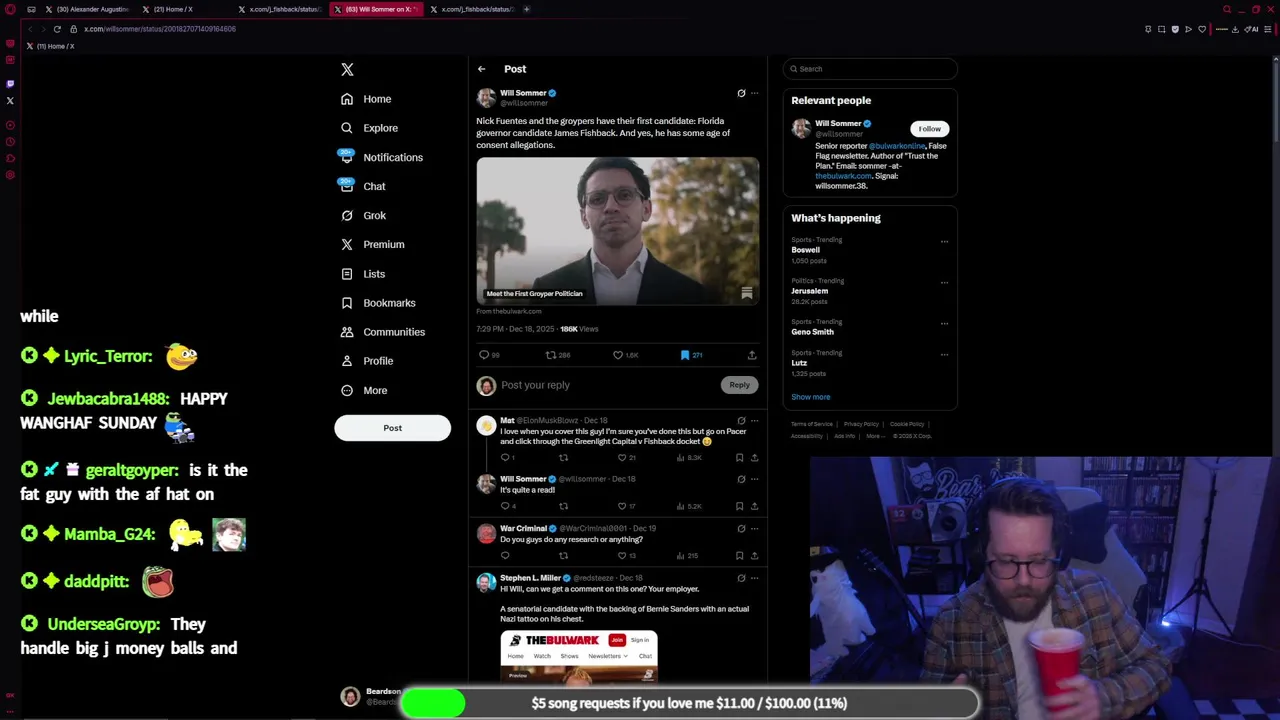Open Stephen L. Miller's profile avatar
Image resolution: width=1280 pixels, height=720 pixels.
pos(486,583)
